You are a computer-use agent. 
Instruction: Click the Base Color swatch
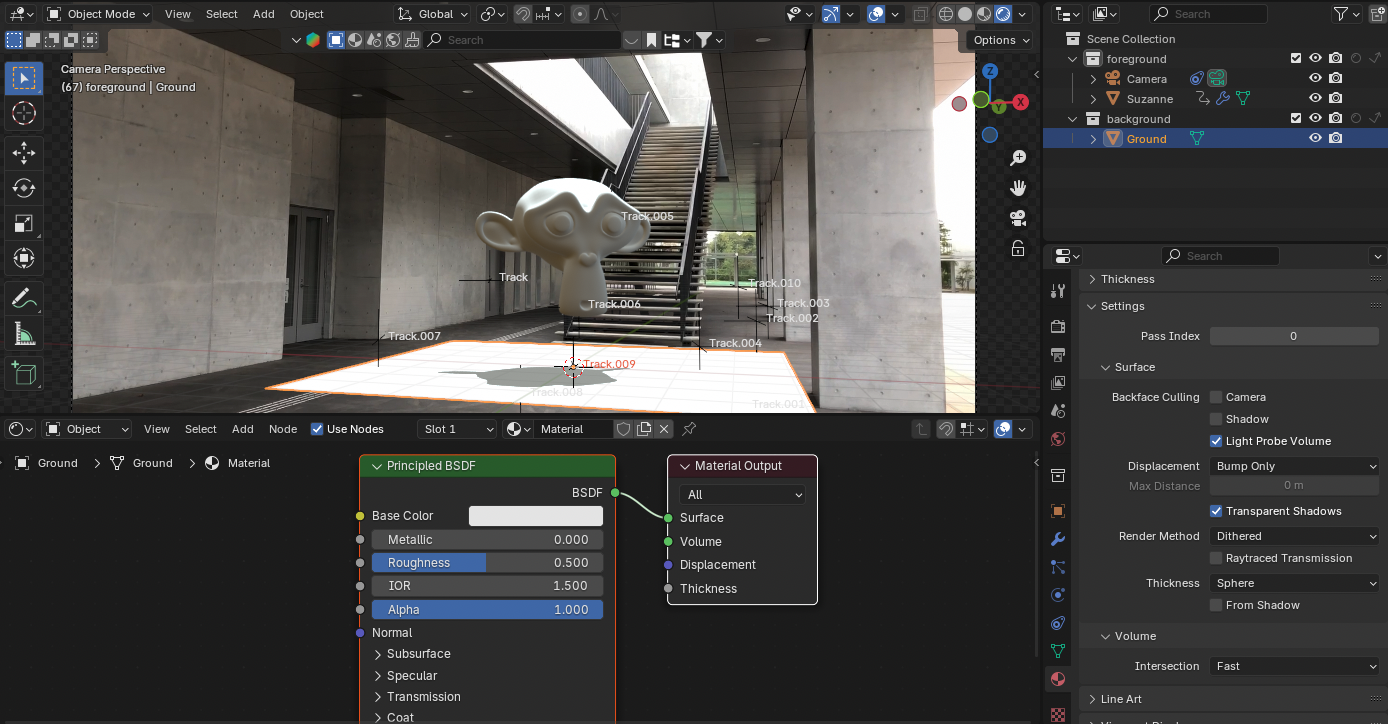536,516
